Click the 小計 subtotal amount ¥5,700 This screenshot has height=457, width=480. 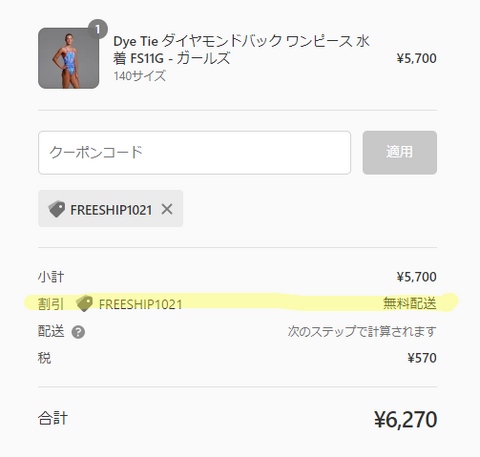[x=416, y=277]
